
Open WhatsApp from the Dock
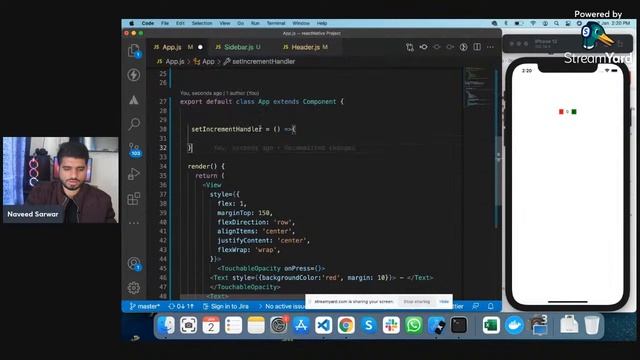[413, 325]
